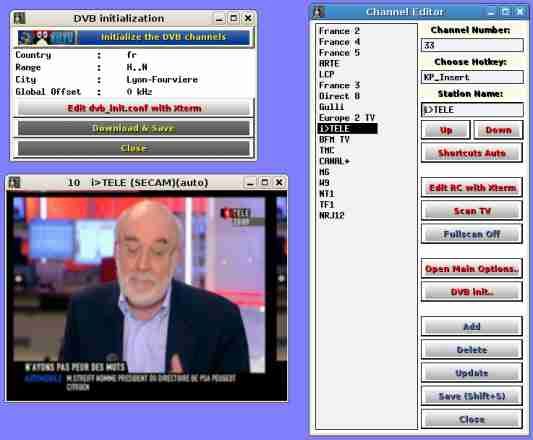Click Update button

tap(472, 373)
